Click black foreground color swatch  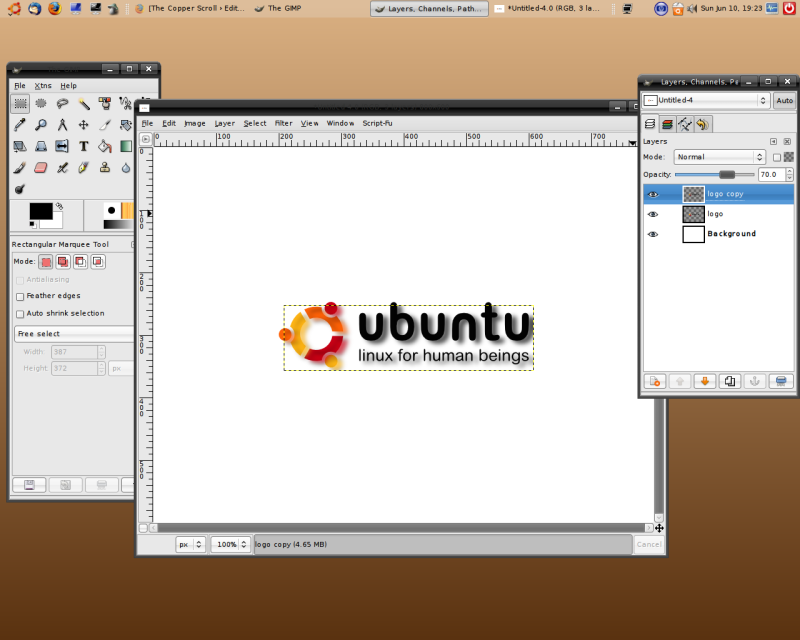point(41,211)
